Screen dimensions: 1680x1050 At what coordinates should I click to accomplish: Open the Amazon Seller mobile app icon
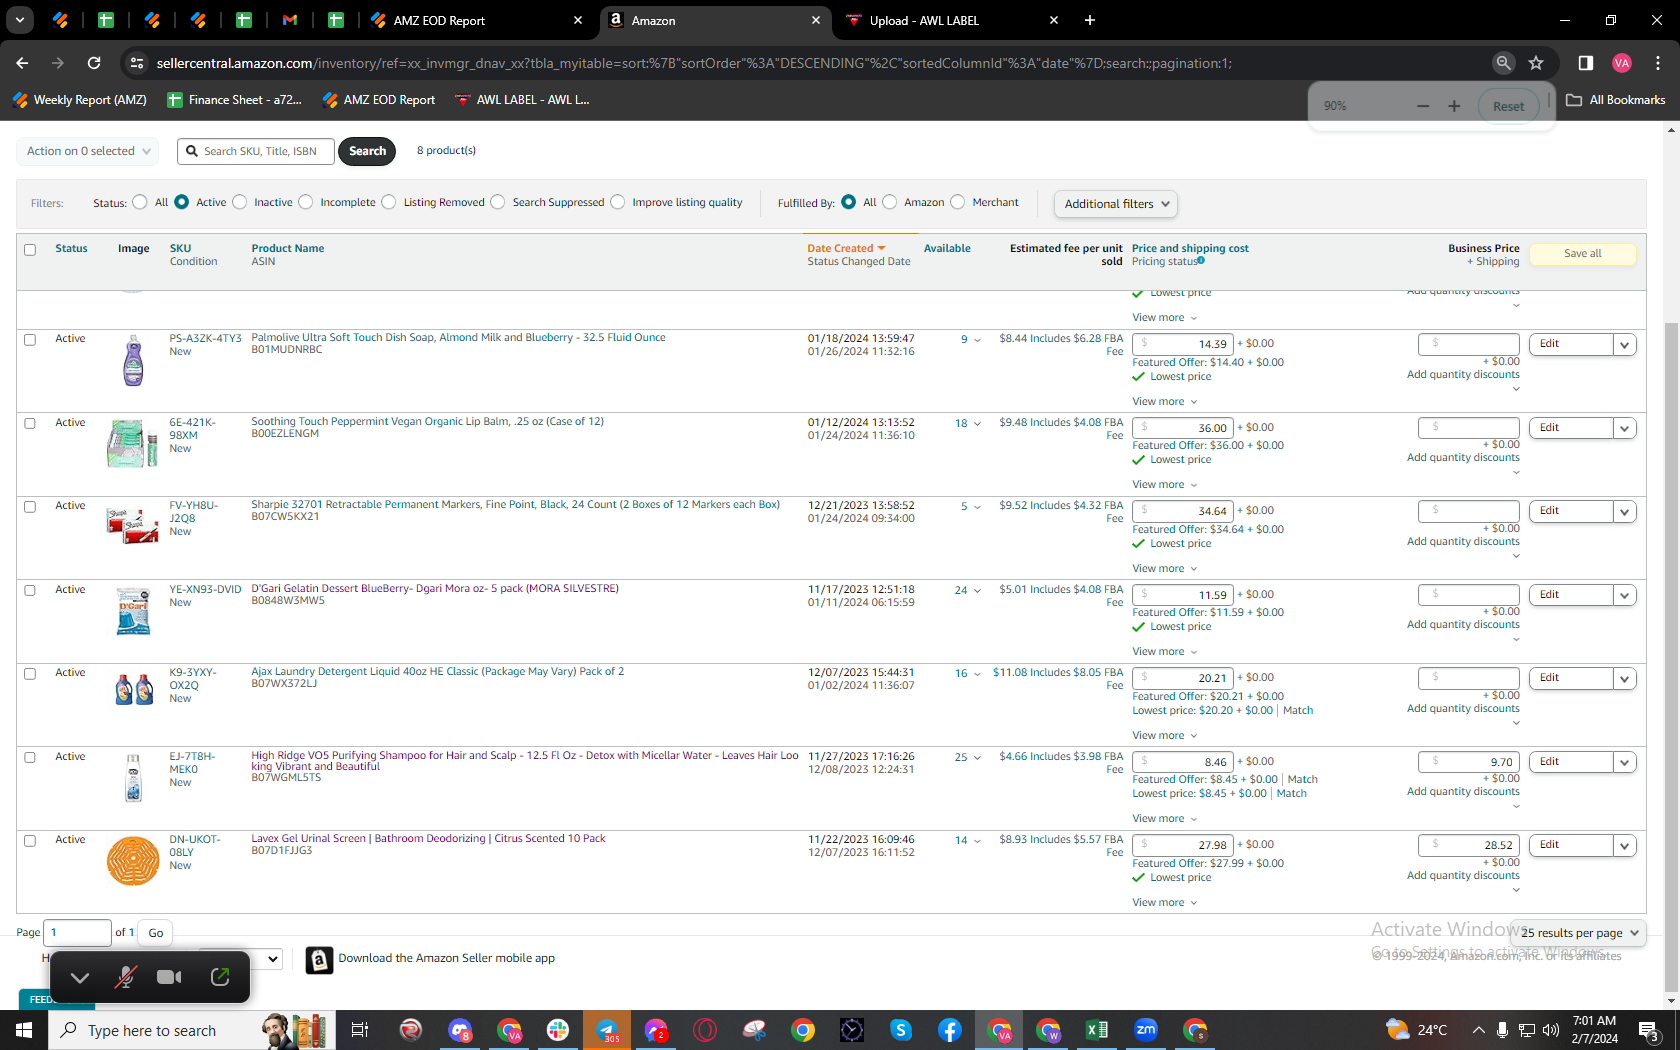click(x=319, y=960)
